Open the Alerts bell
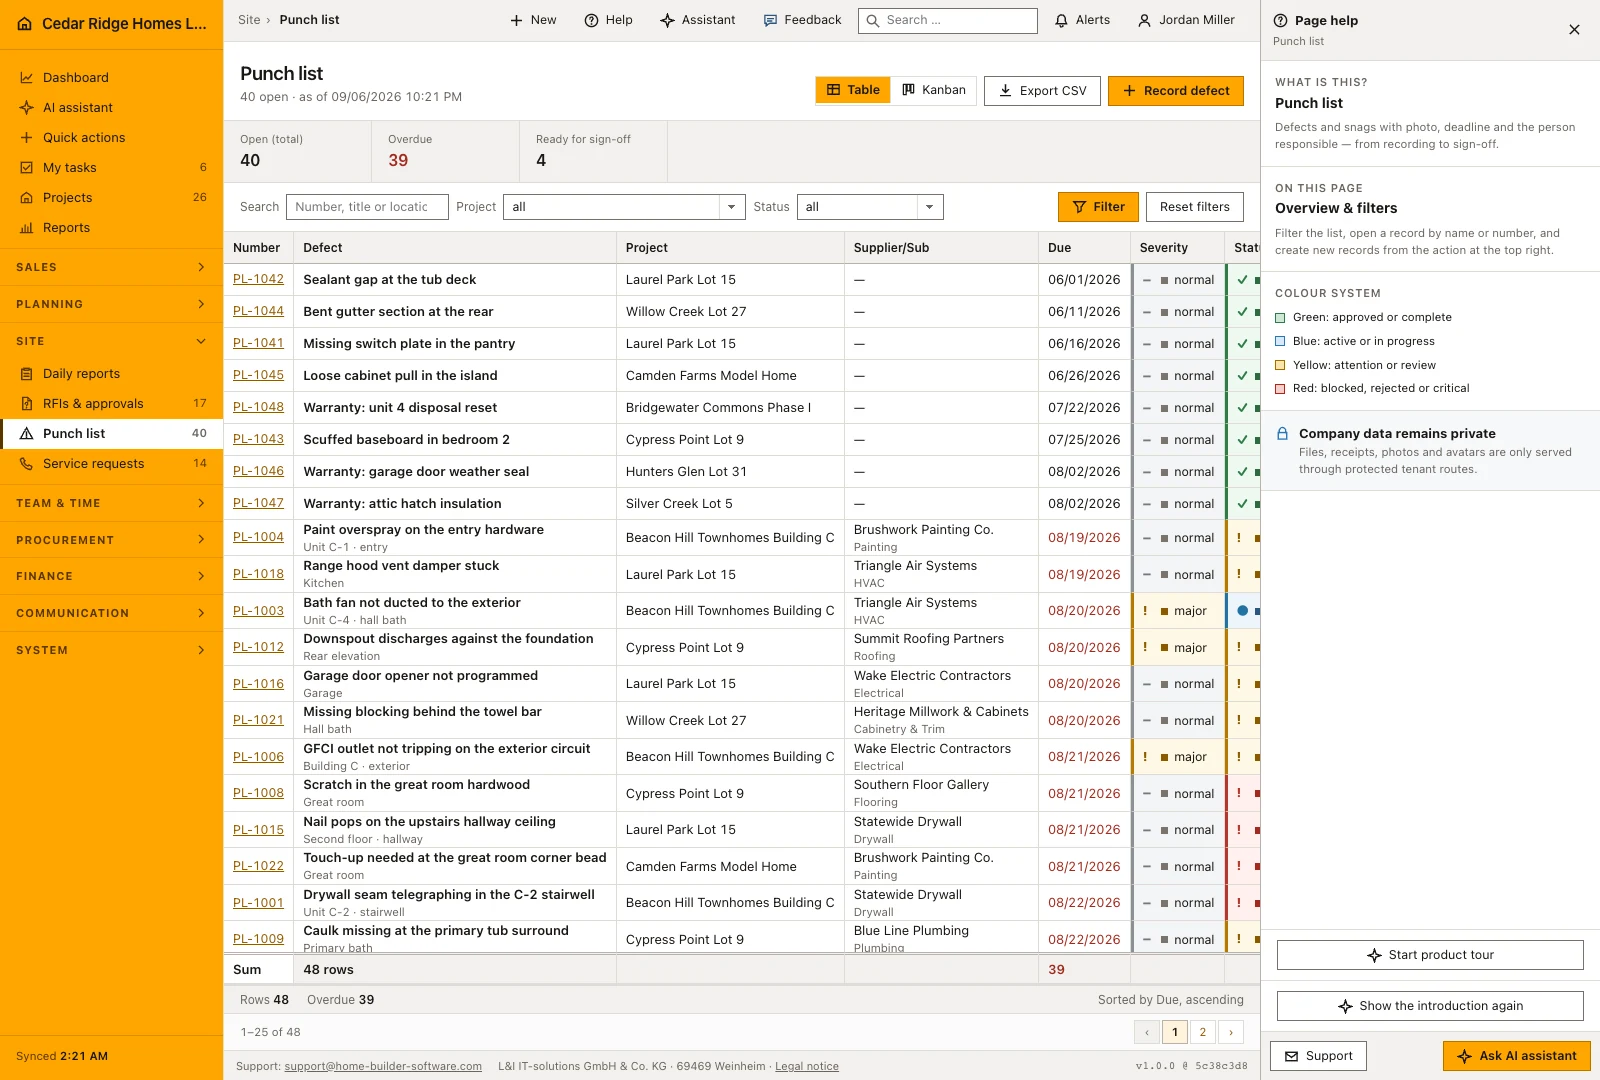 click(x=1082, y=20)
